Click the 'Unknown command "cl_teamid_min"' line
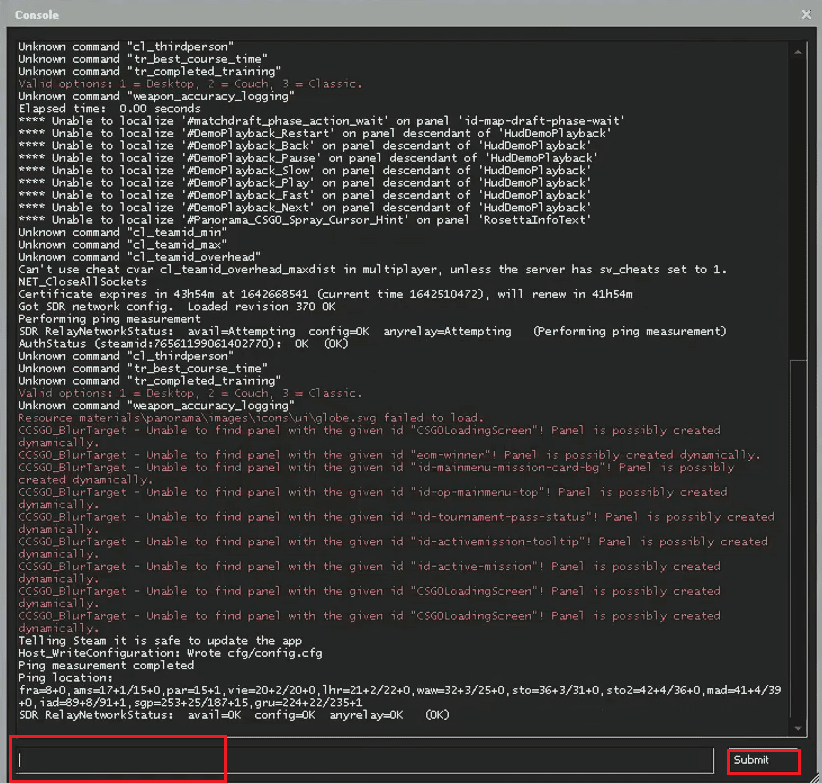822x783 pixels. tap(123, 232)
